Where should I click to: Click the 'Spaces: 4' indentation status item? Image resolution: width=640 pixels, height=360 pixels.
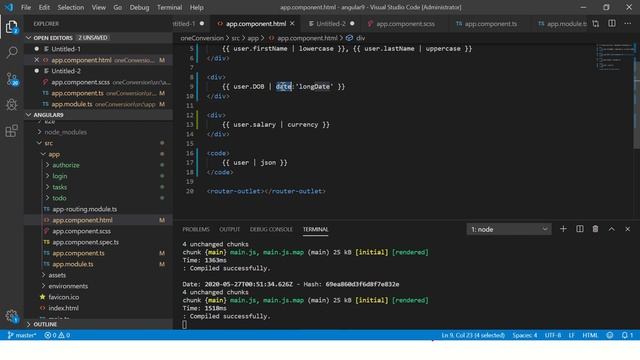(x=524, y=335)
